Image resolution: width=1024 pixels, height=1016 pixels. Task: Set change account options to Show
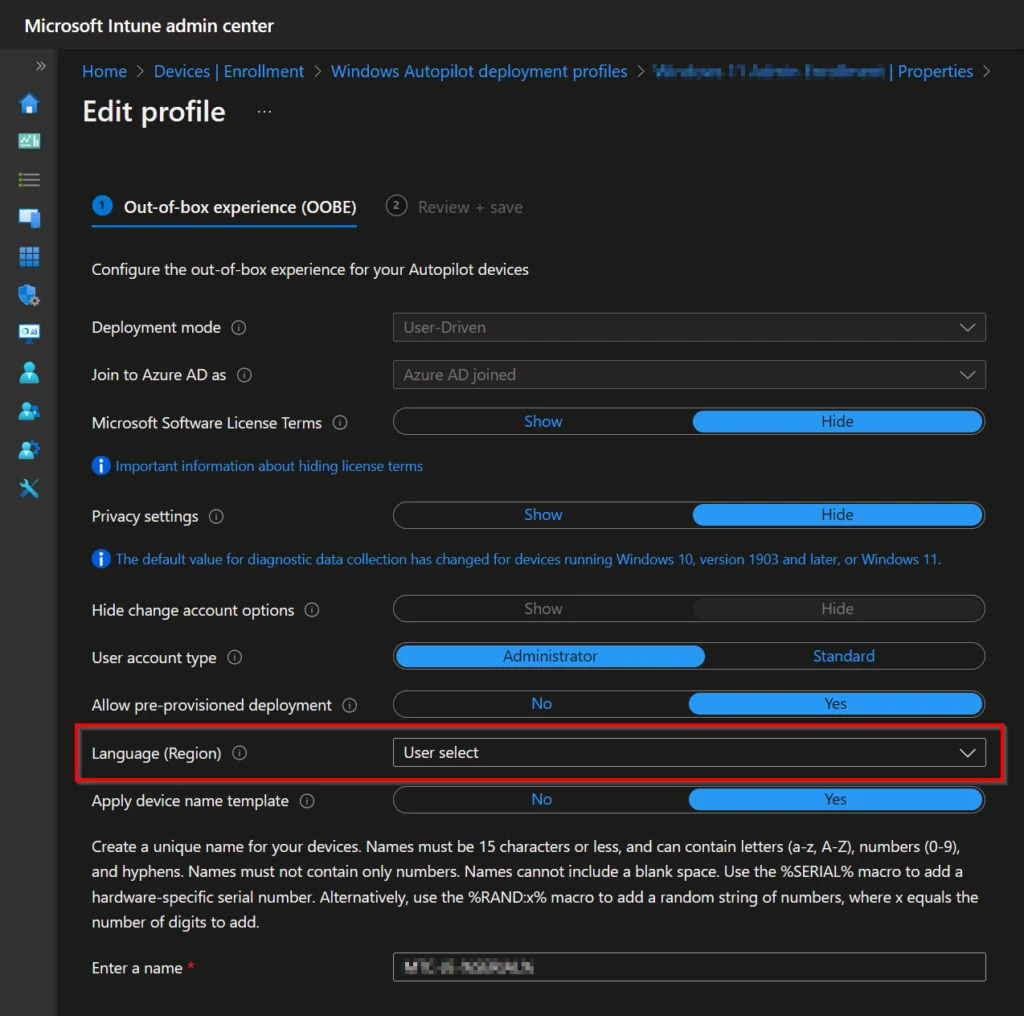[x=543, y=609]
